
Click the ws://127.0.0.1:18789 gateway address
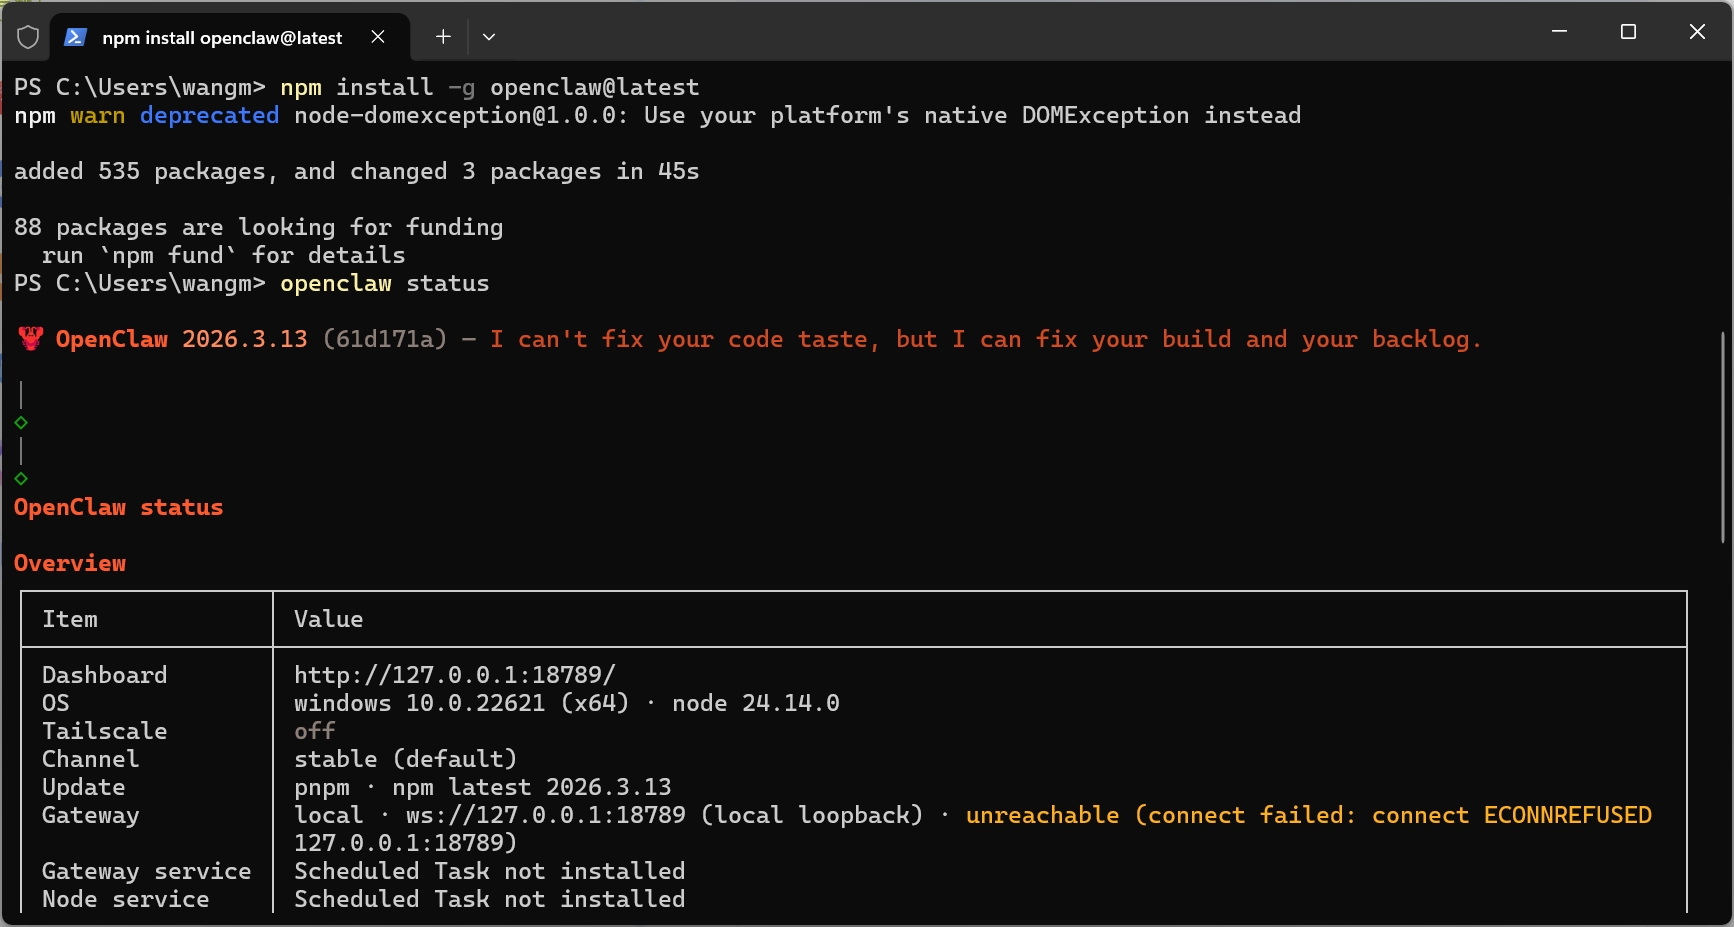[x=545, y=815]
